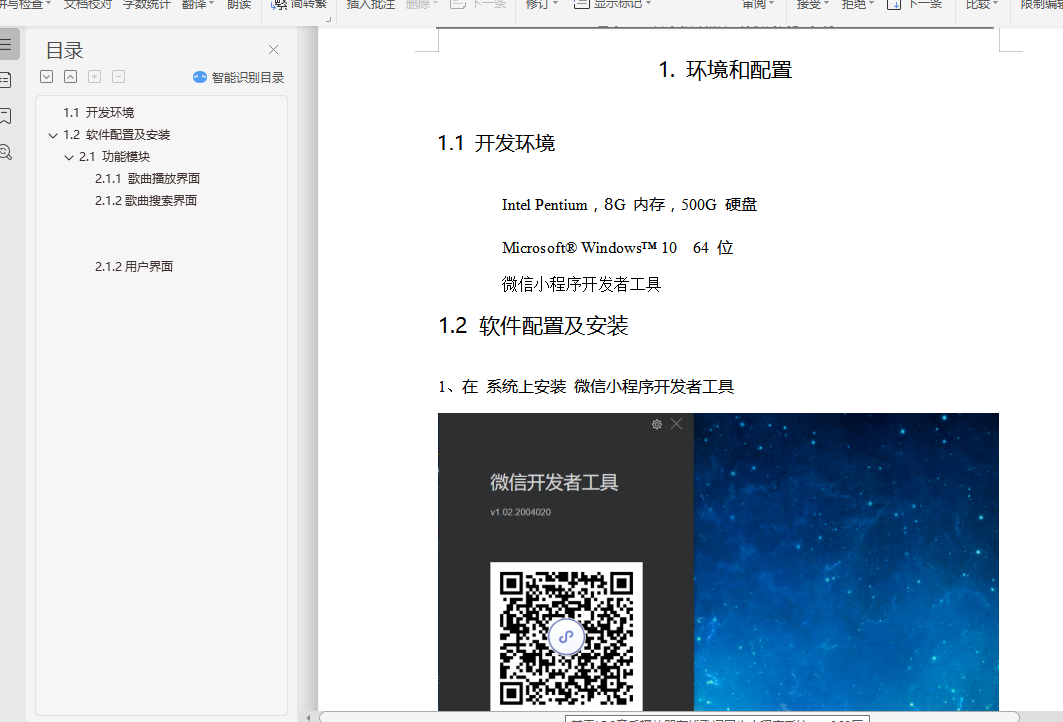This screenshot has width=1063, height=722.
Task: Click the 目录 panel title
Action: (64, 50)
